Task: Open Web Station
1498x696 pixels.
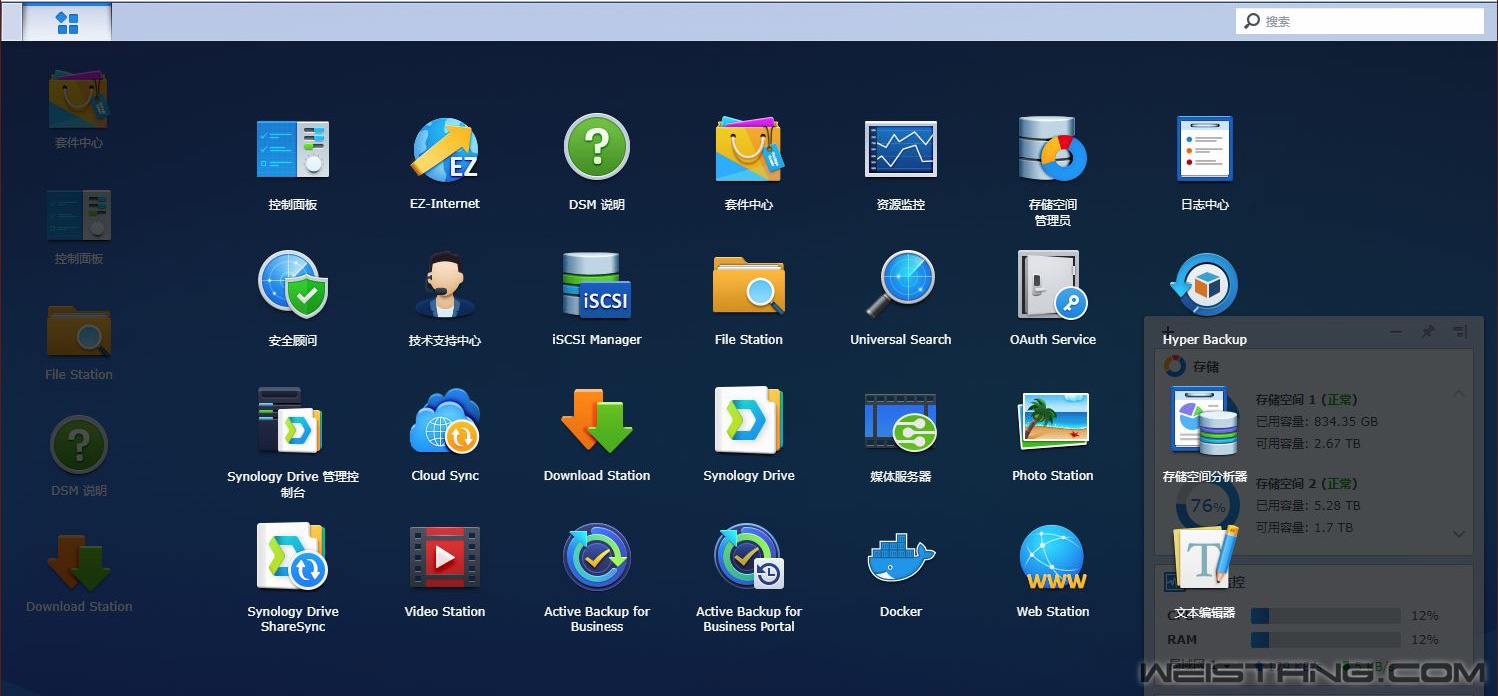Action: 1052,558
